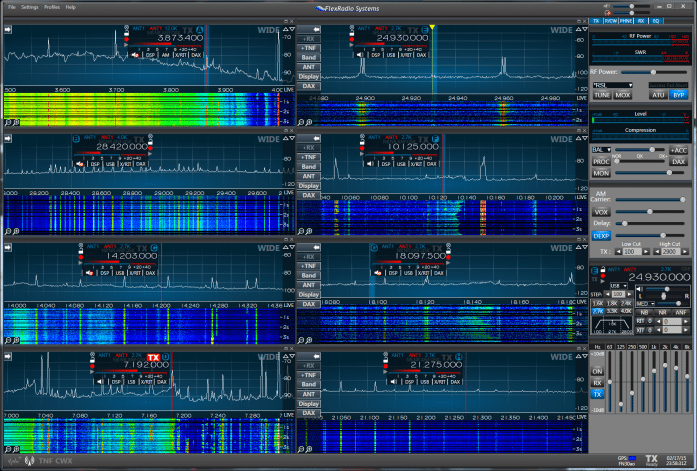This screenshot has height=471, width=697.
Task: Click record dot on the 24.930.000 panadapter slice
Action: [x=352, y=39]
